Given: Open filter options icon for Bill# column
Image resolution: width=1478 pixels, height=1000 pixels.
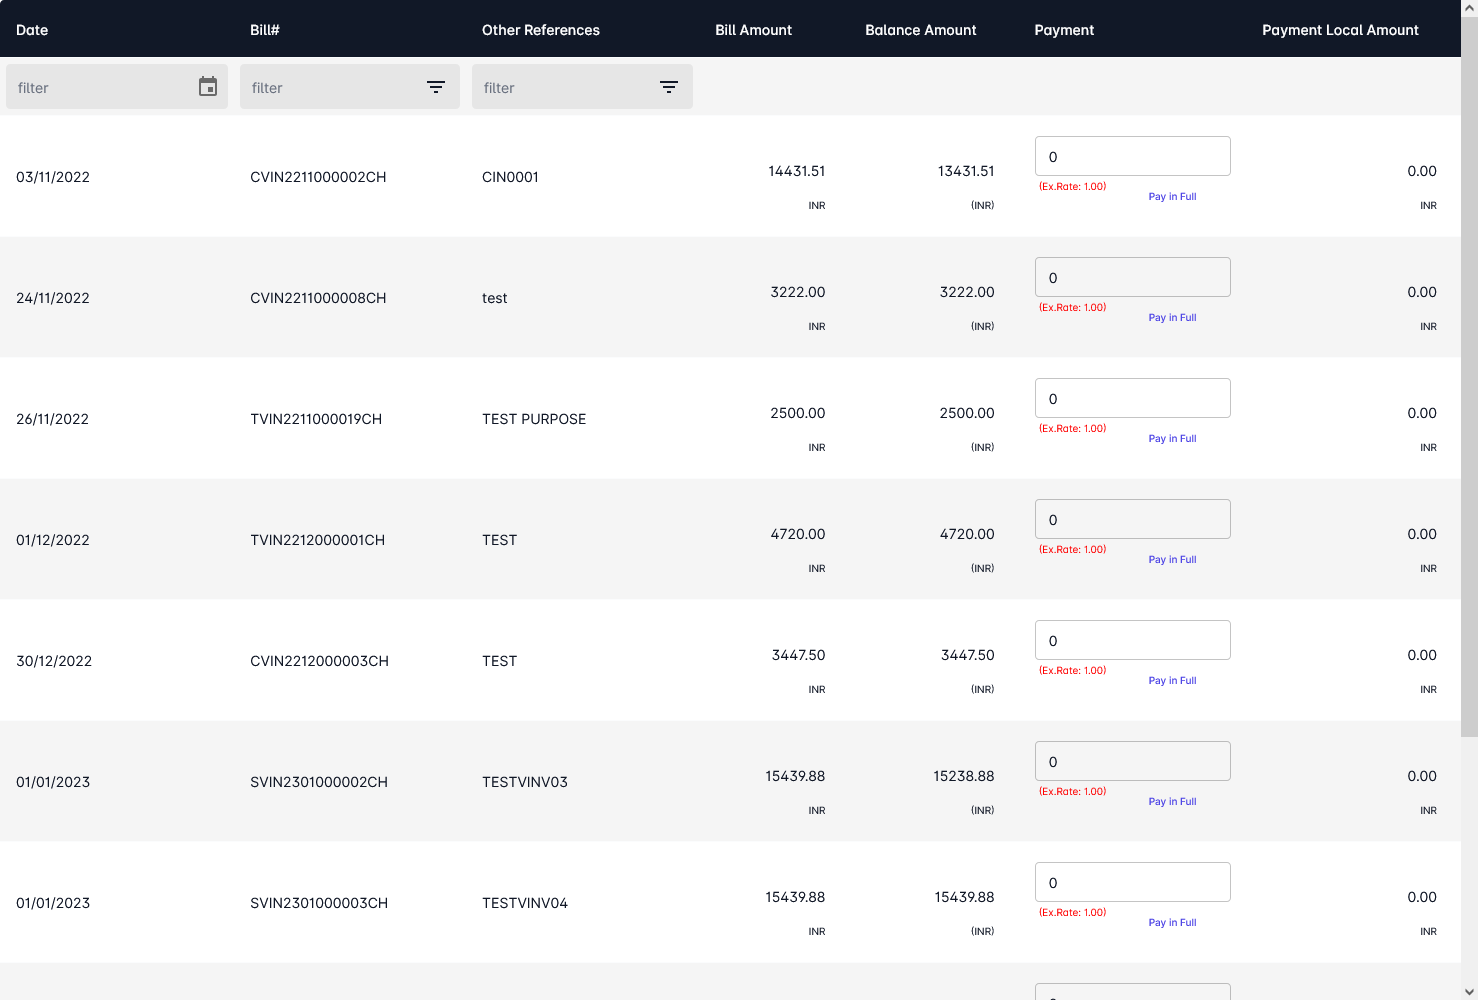Looking at the screenshot, I should tap(436, 87).
